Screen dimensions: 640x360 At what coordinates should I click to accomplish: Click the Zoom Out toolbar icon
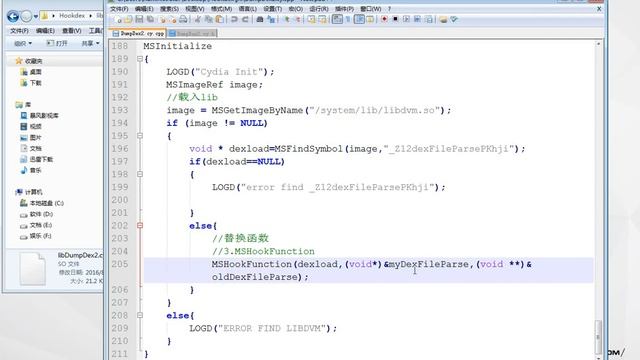pyautogui.click(x=298, y=19)
